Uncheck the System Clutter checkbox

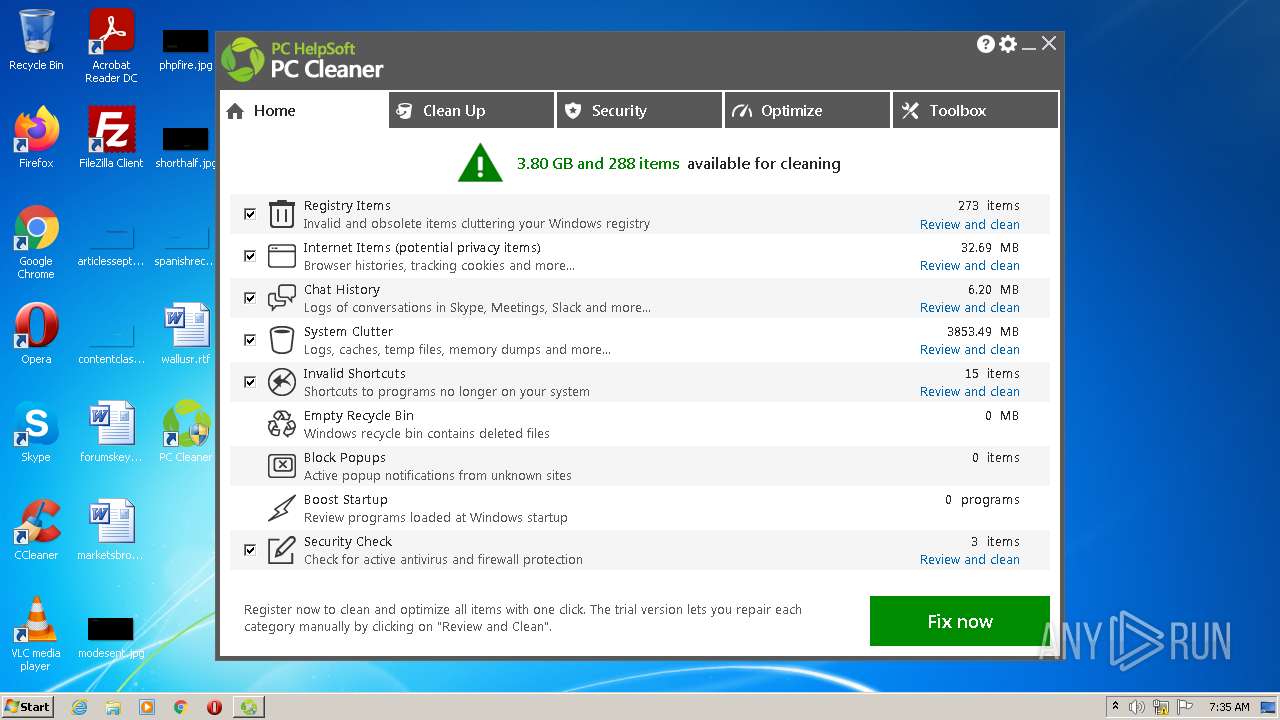250,340
